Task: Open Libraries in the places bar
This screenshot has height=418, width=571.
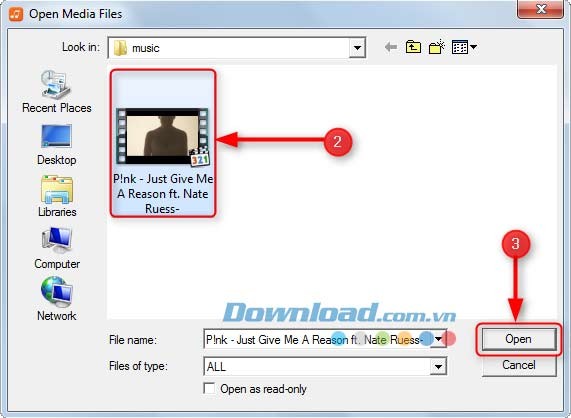Action: [x=57, y=197]
